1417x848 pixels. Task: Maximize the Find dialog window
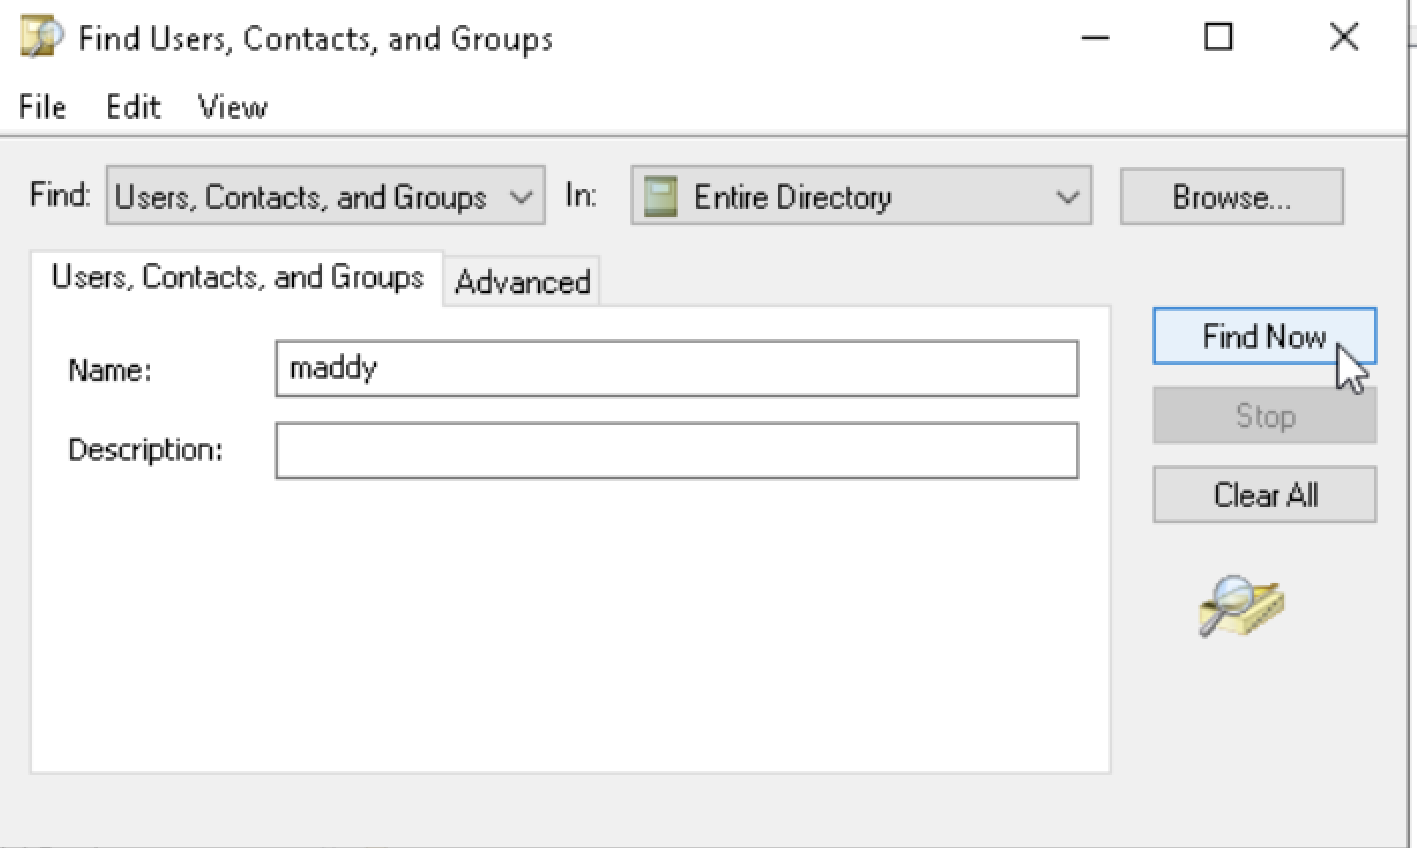tap(1218, 38)
